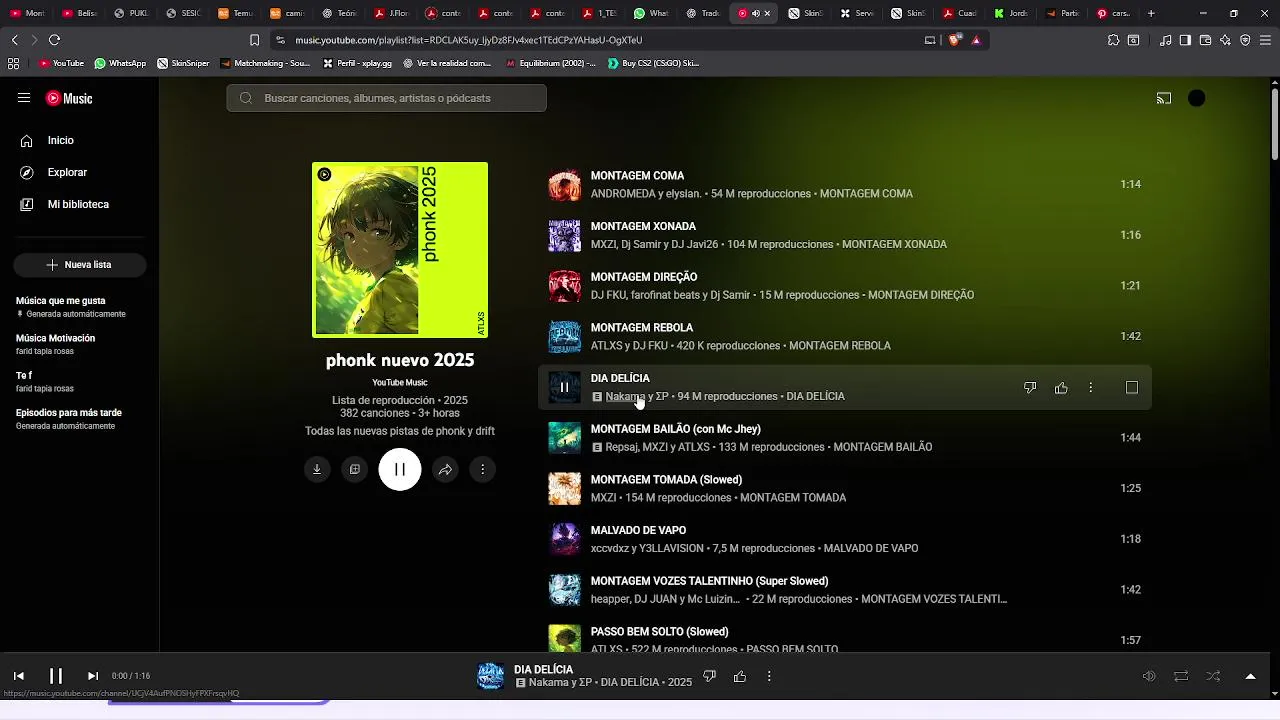Open Mi biblioteca in the sidebar
Screen dimensions: 1280x720
point(80,205)
